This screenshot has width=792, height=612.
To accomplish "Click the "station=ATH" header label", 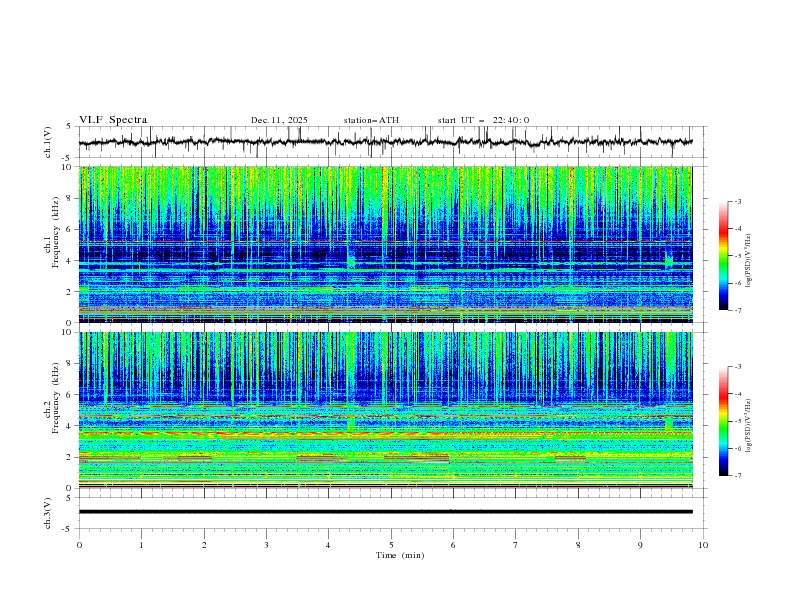I will [371, 120].
